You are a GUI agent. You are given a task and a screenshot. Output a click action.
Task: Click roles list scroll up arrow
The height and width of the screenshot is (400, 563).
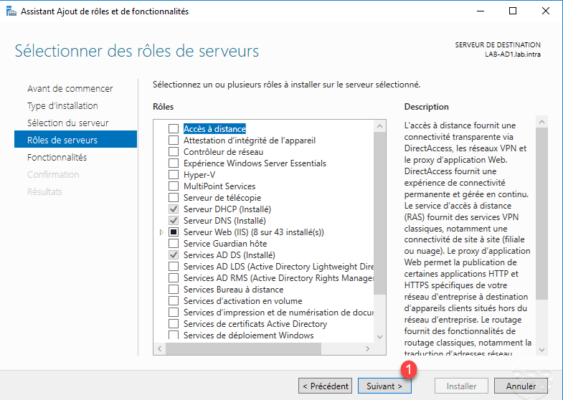point(380,126)
